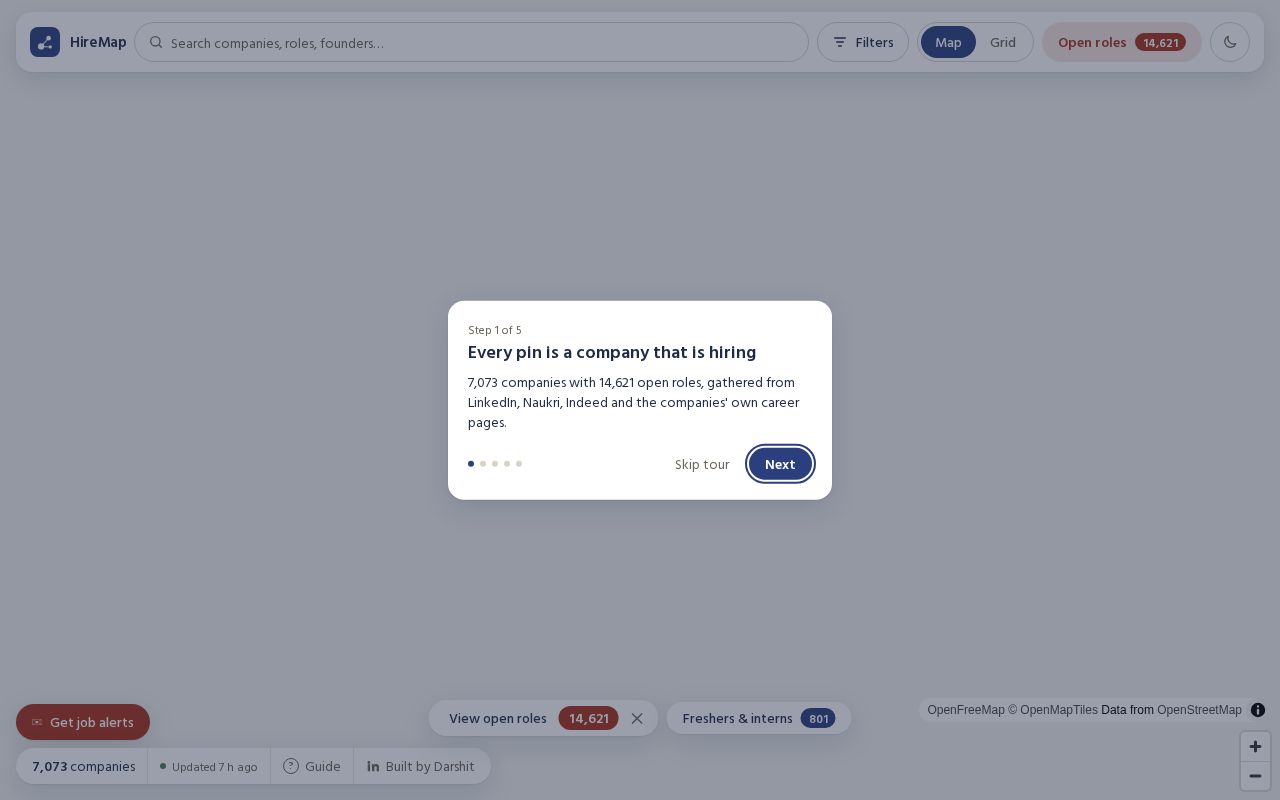Screen dimensions: 1280x800
Task: Go to the next tour step
Action: 780,464
